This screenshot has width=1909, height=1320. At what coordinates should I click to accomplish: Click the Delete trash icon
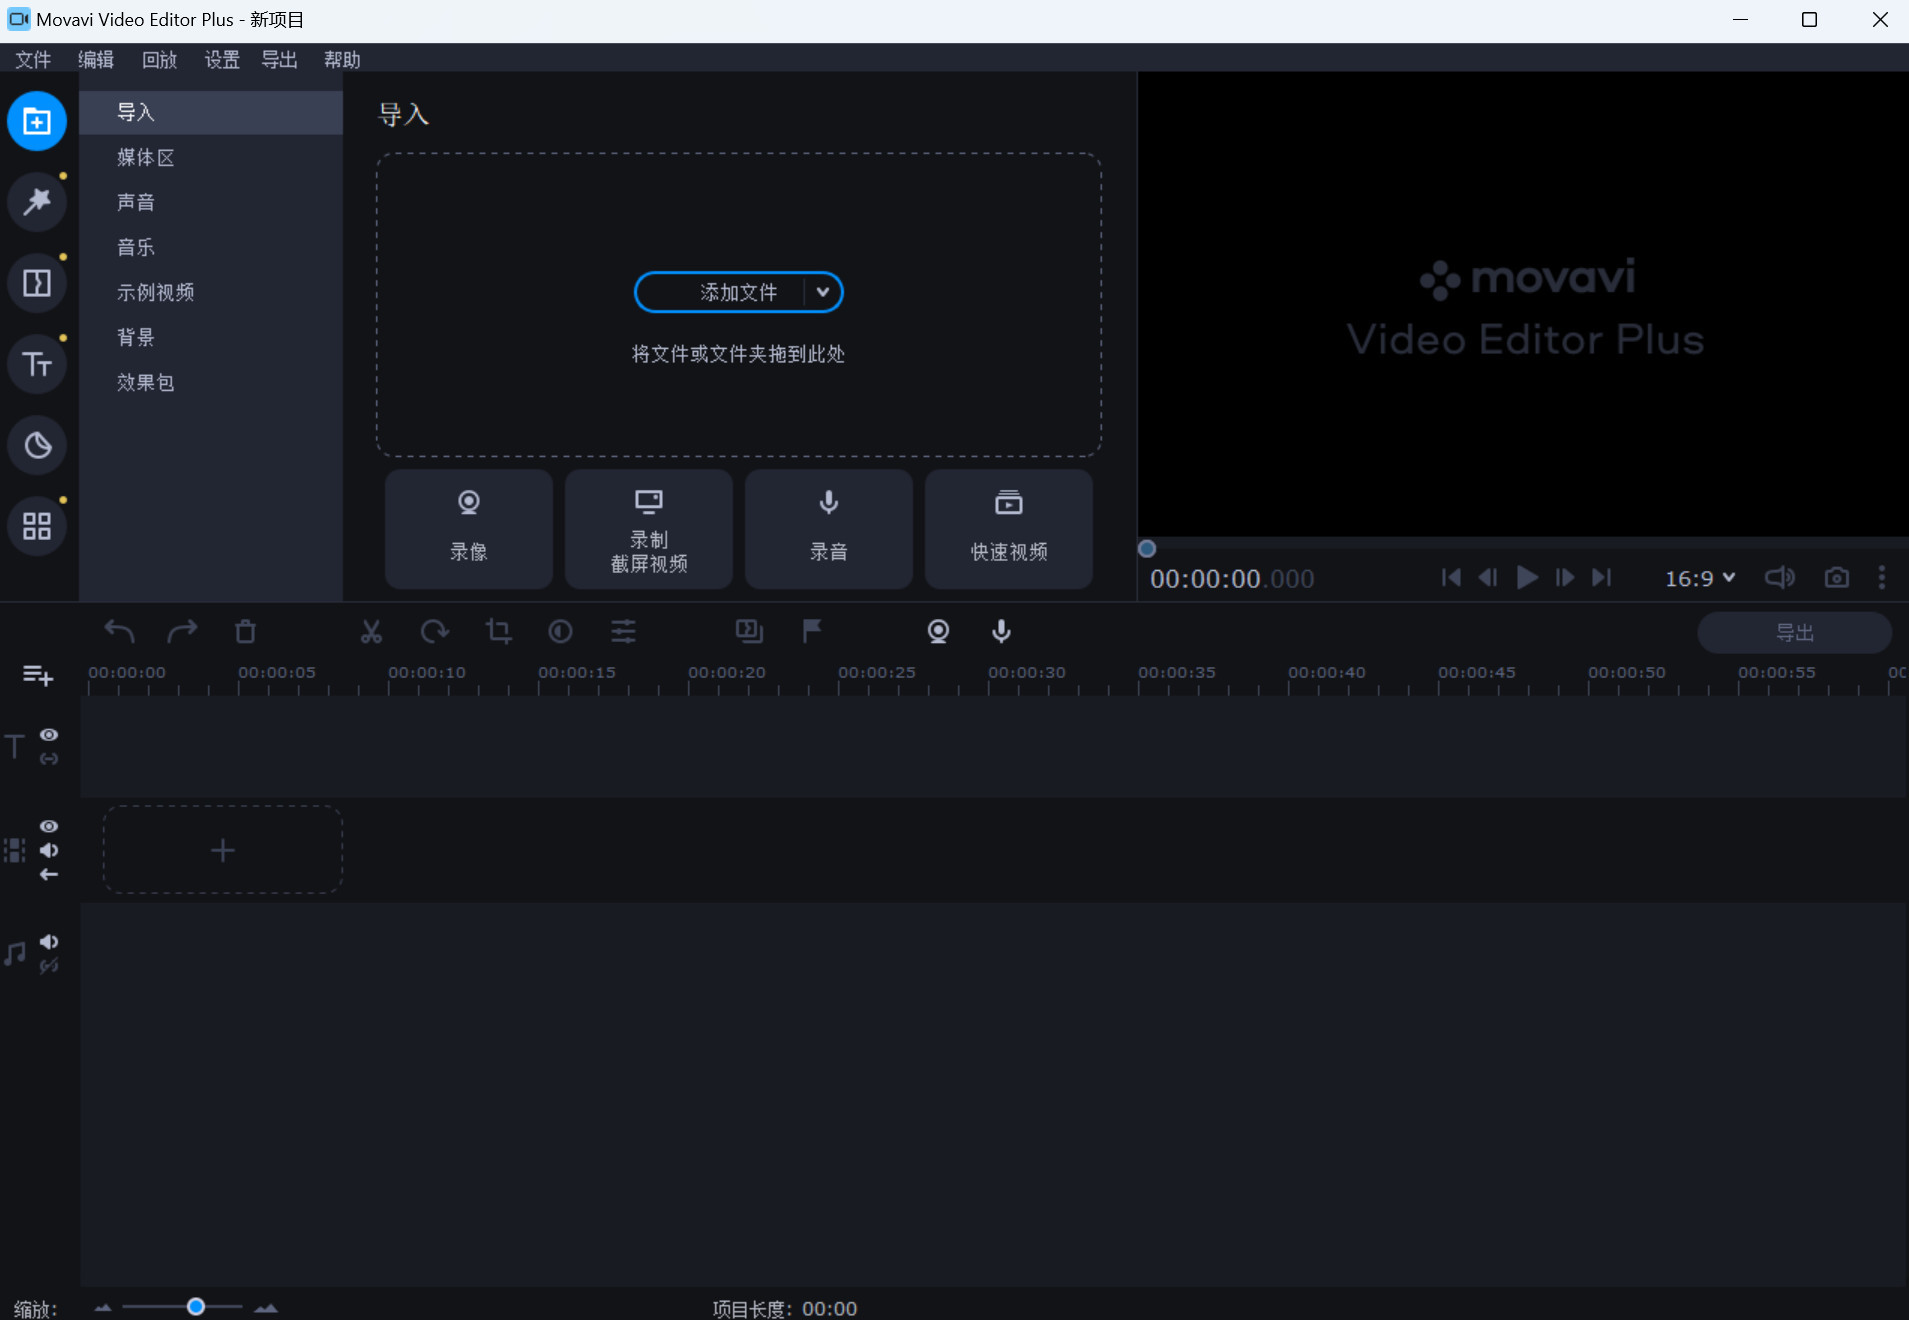tap(245, 632)
